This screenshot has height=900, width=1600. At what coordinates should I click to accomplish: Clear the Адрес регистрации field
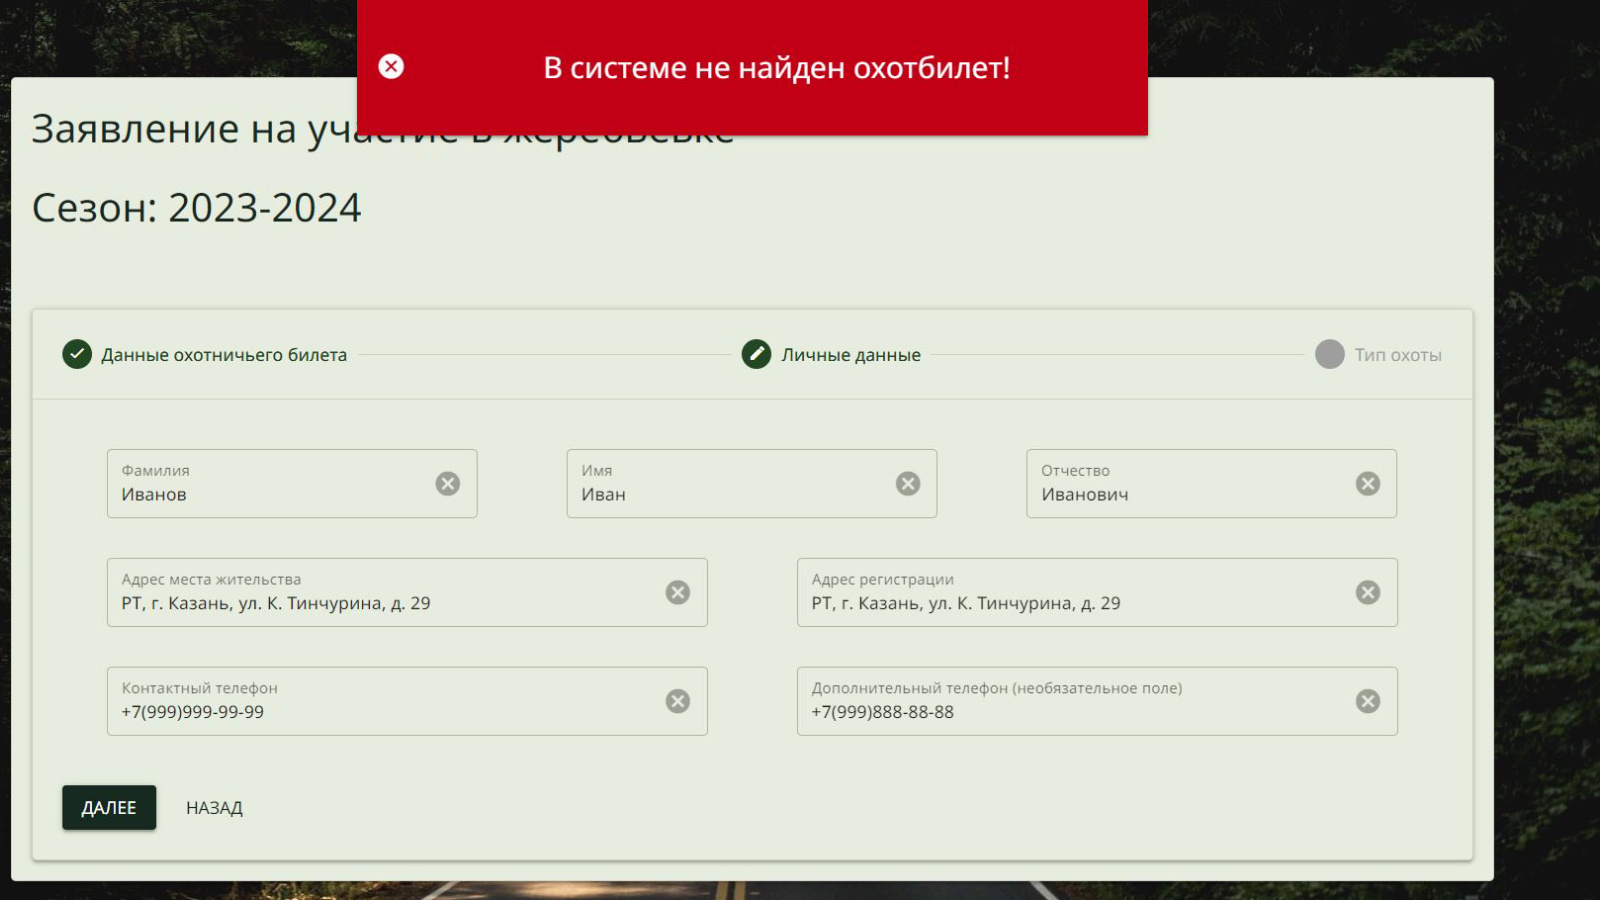[1368, 593]
